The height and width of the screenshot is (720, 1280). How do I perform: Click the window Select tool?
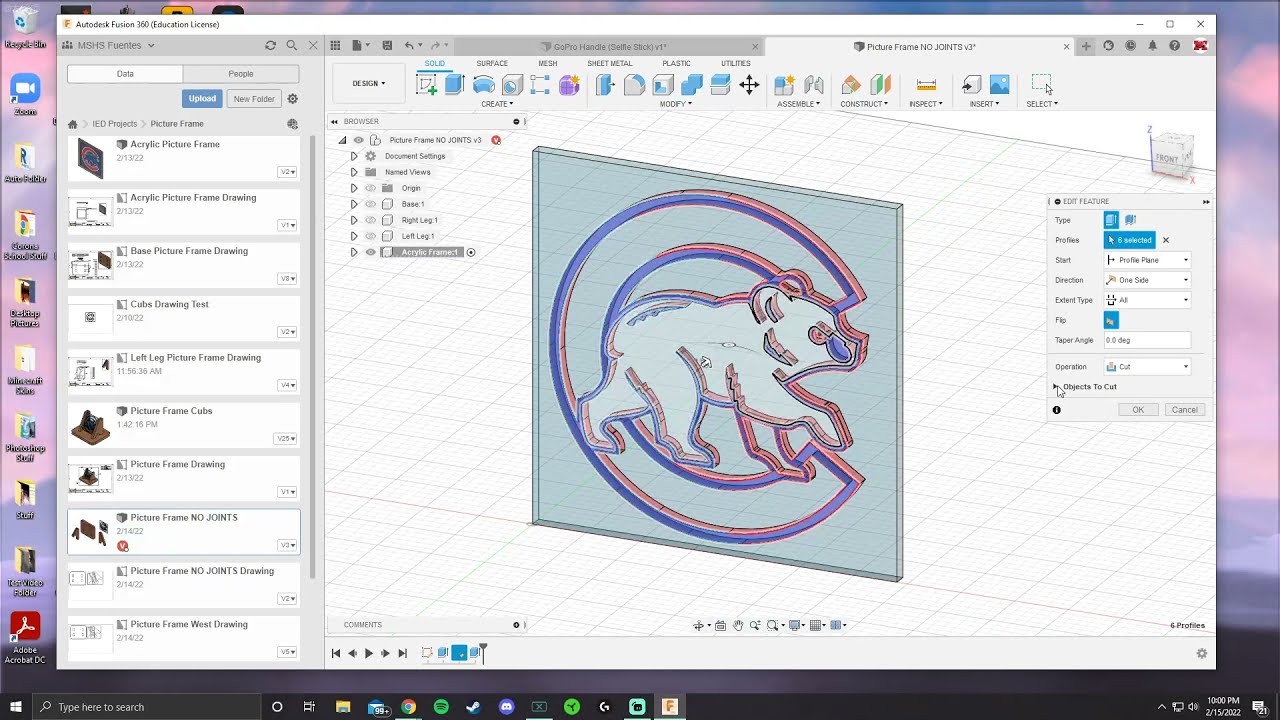1041,84
